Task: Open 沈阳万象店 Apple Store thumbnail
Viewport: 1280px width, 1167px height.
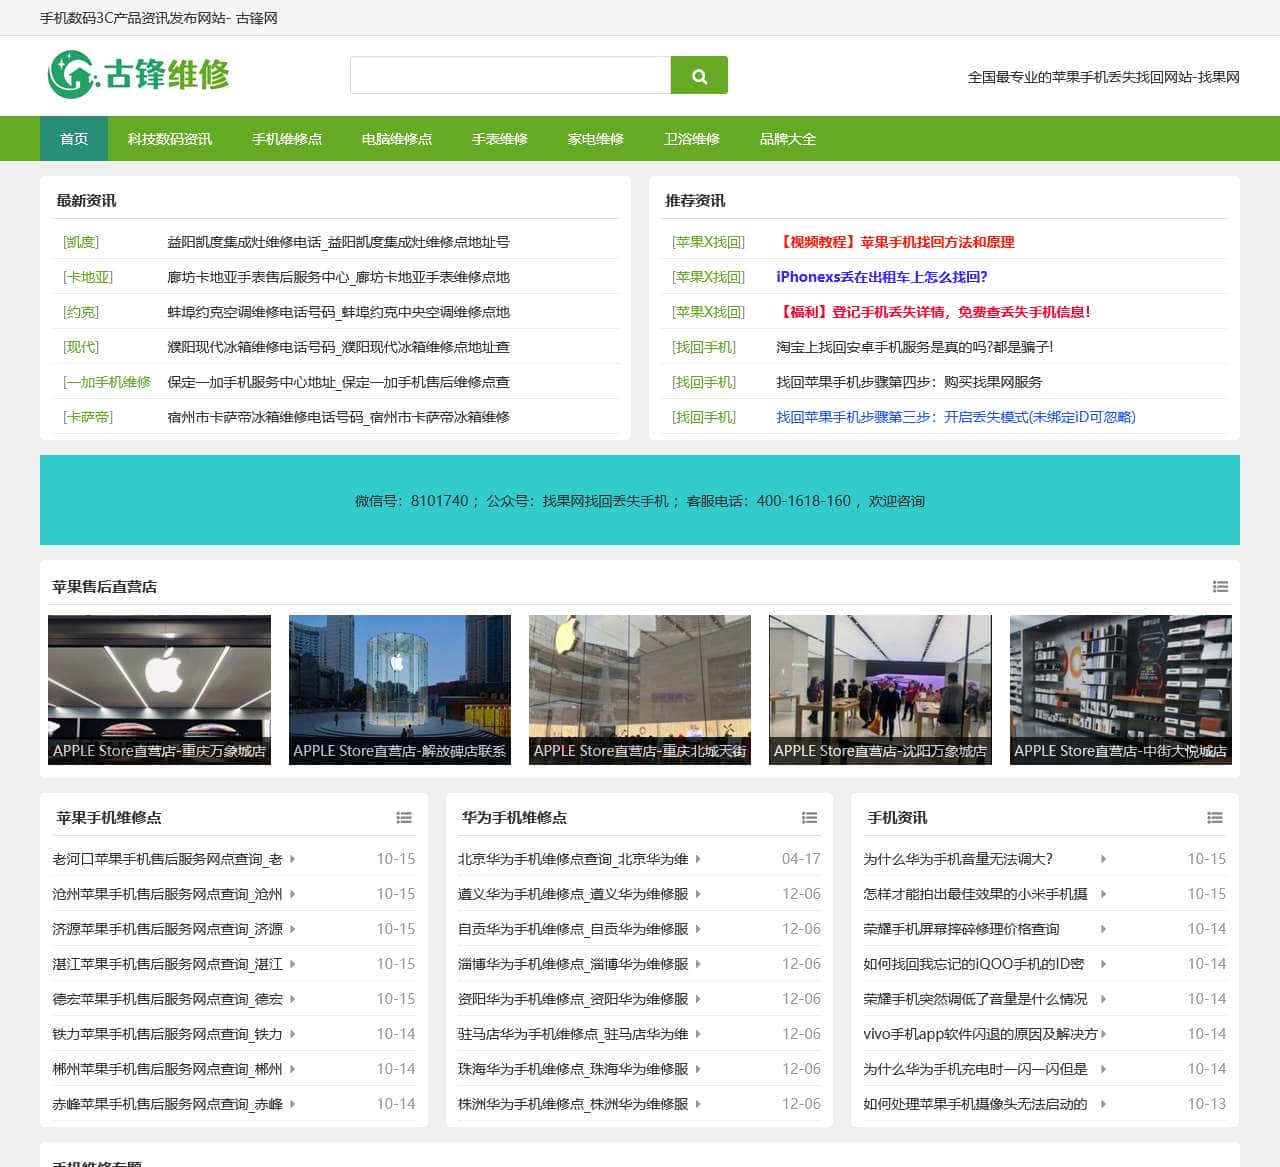Action: 880,690
